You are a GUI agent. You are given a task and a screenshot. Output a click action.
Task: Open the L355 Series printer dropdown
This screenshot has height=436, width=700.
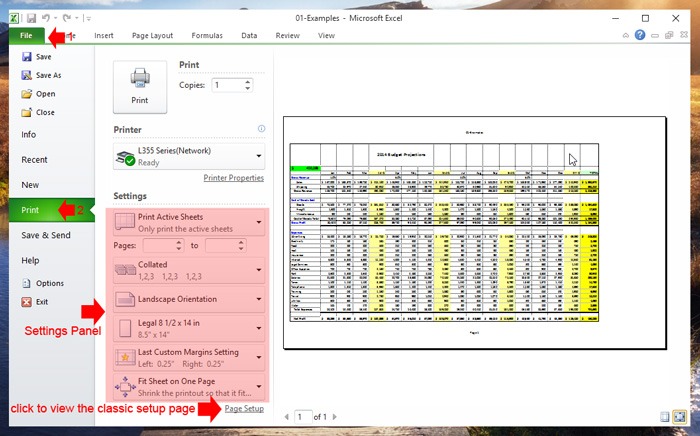[189, 156]
